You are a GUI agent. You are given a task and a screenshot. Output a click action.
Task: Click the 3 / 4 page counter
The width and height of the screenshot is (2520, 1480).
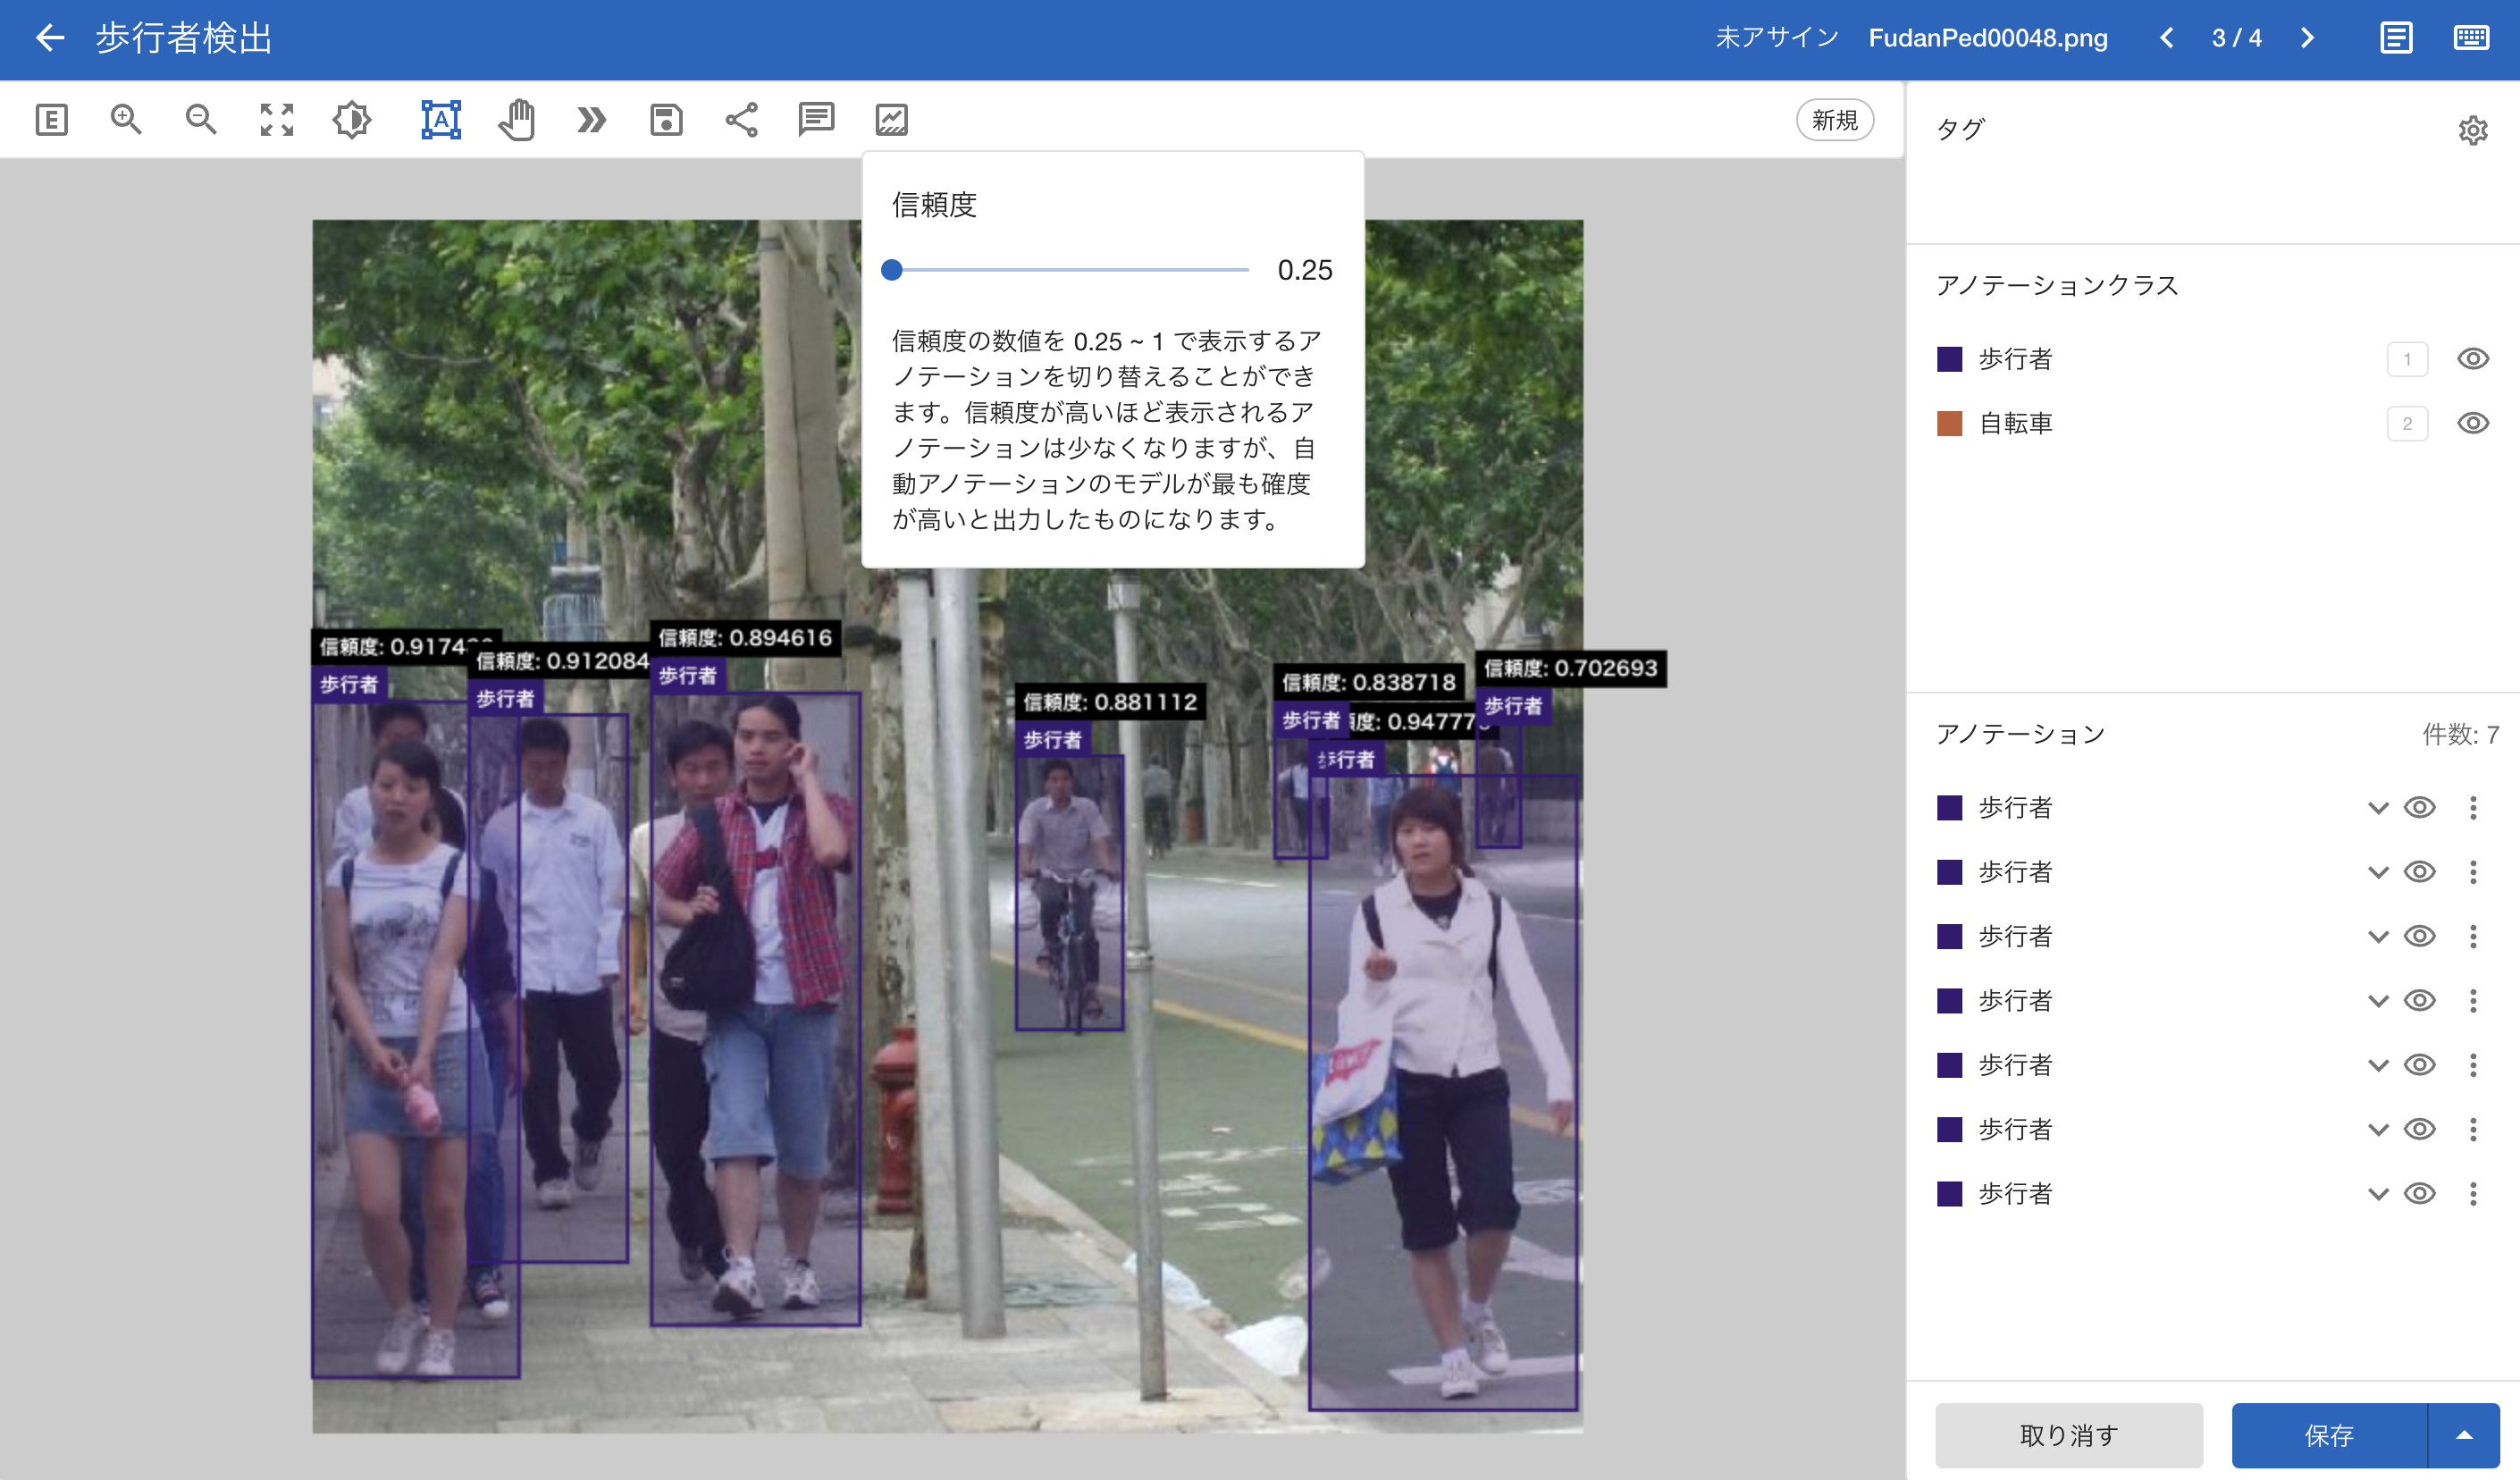[2237, 38]
